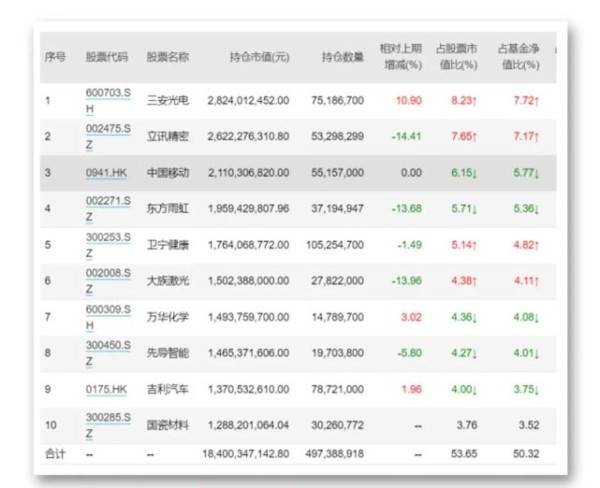Click the holding quantity 55,157,000
Screen dimensions: 600x488
click(338, 173)
